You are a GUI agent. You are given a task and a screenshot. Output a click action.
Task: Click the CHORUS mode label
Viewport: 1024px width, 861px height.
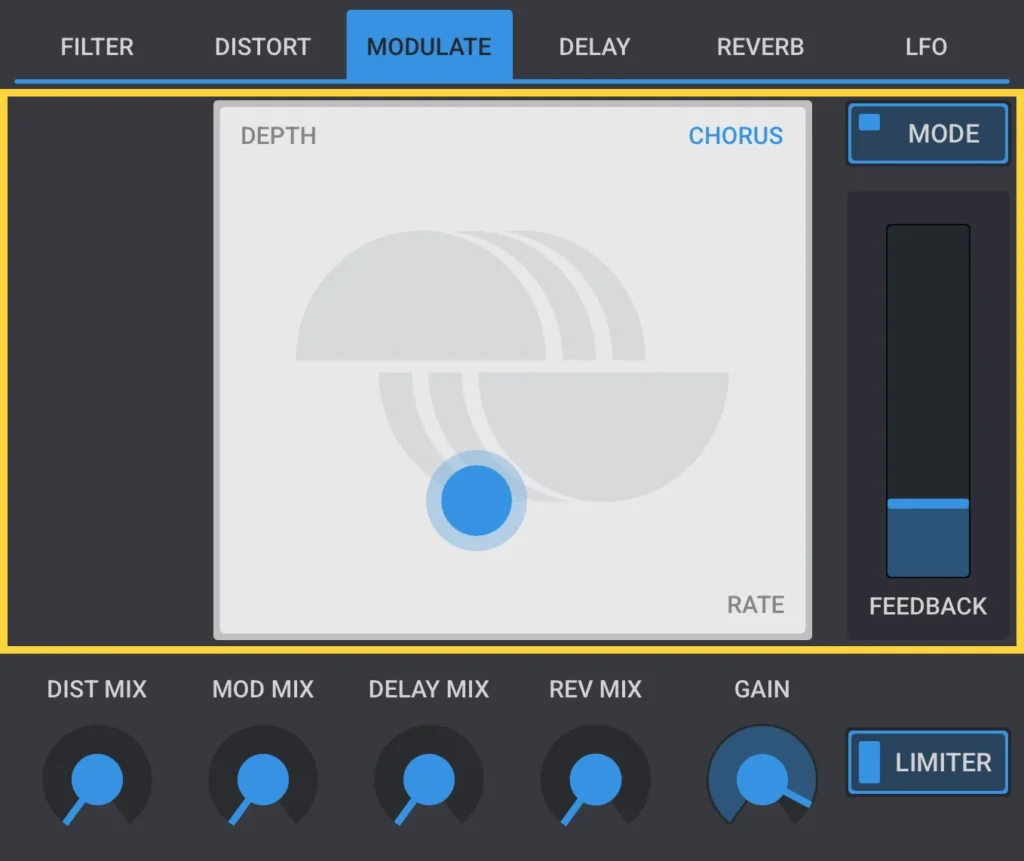pos(735,136)
